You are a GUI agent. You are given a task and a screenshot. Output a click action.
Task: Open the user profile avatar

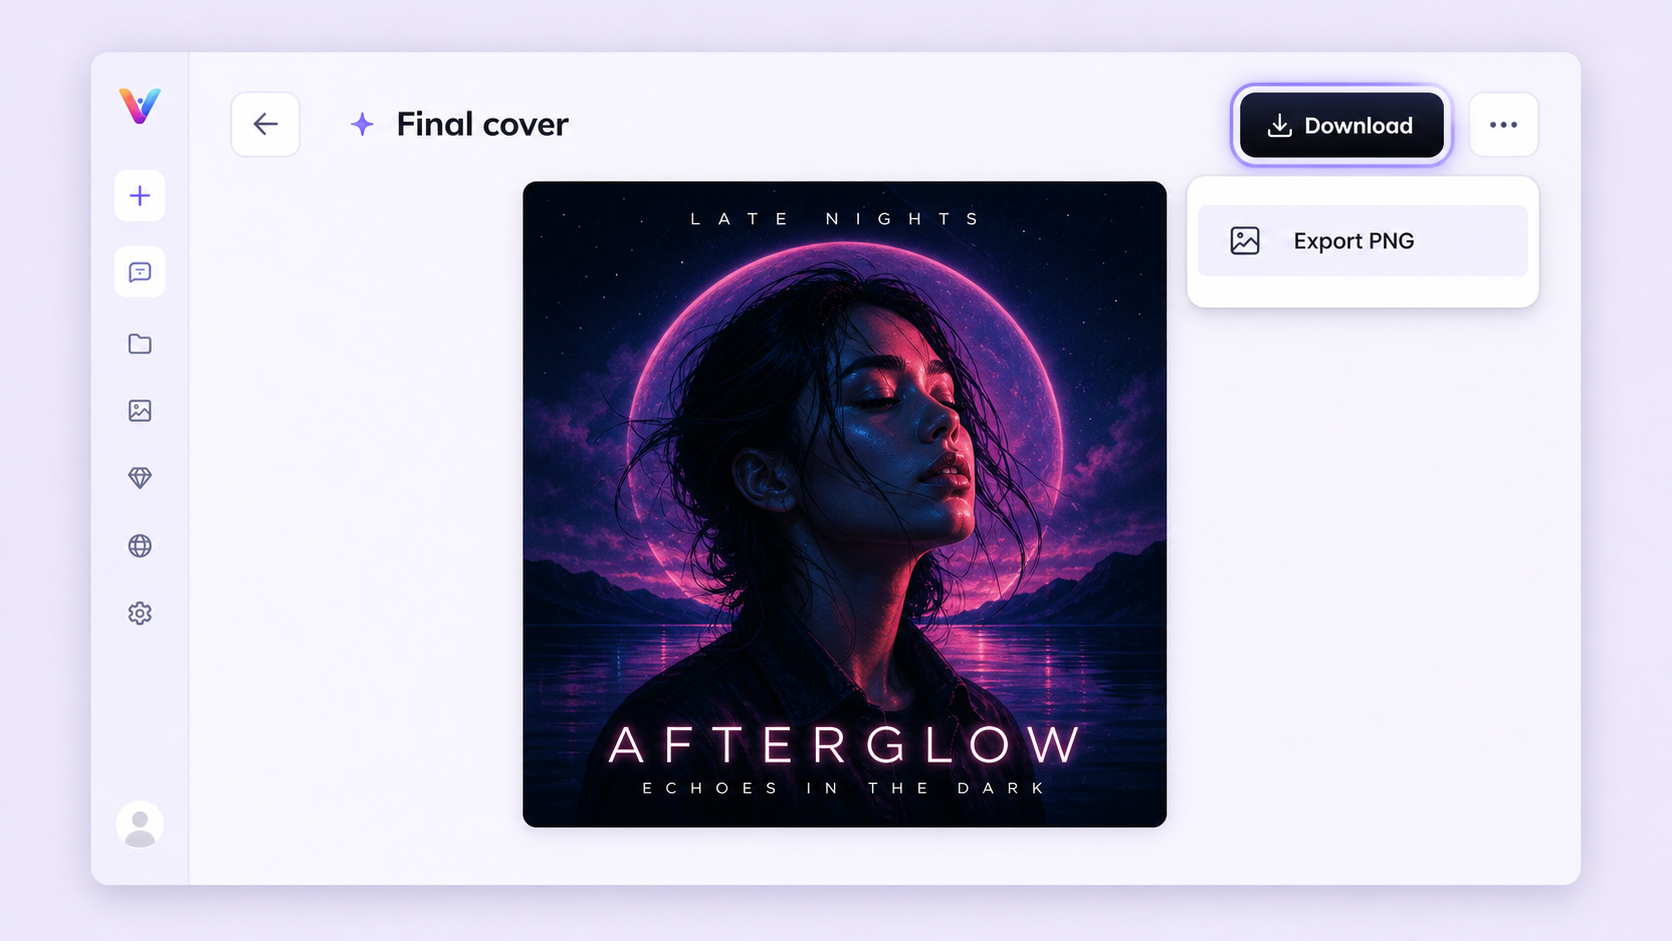140,825
